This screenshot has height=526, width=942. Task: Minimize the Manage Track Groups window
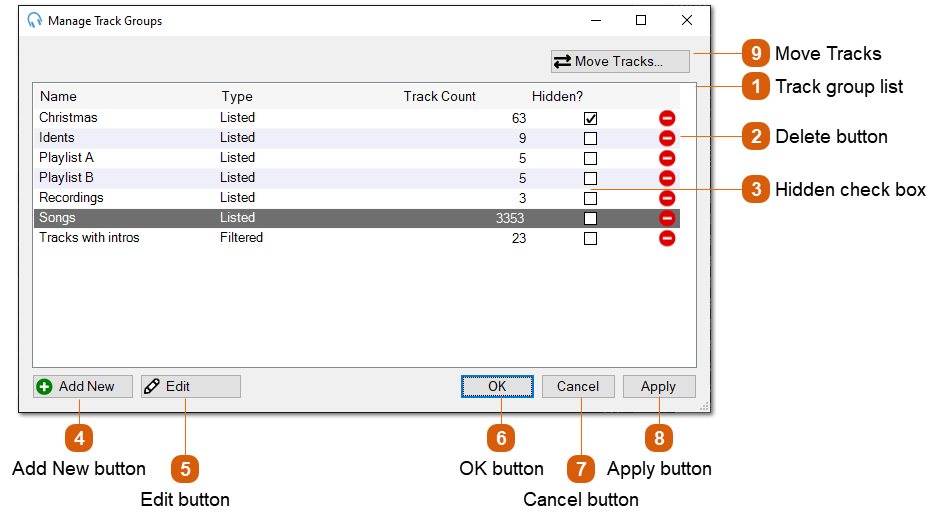click(x=596, y=20)
